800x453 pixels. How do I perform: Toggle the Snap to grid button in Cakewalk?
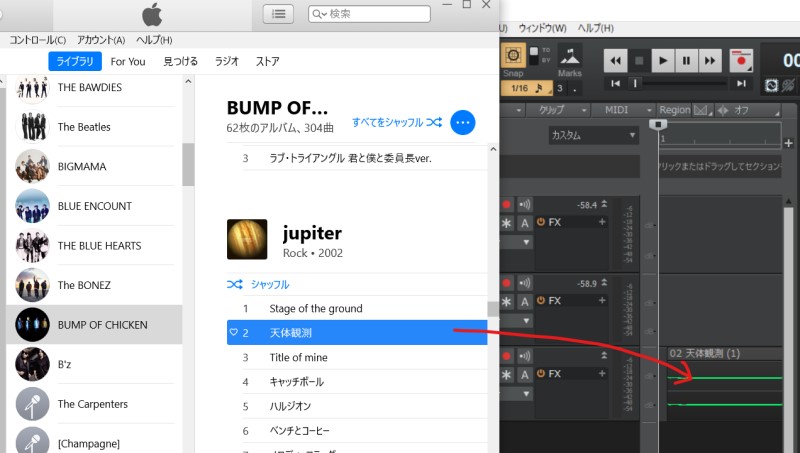pos(513,55)
